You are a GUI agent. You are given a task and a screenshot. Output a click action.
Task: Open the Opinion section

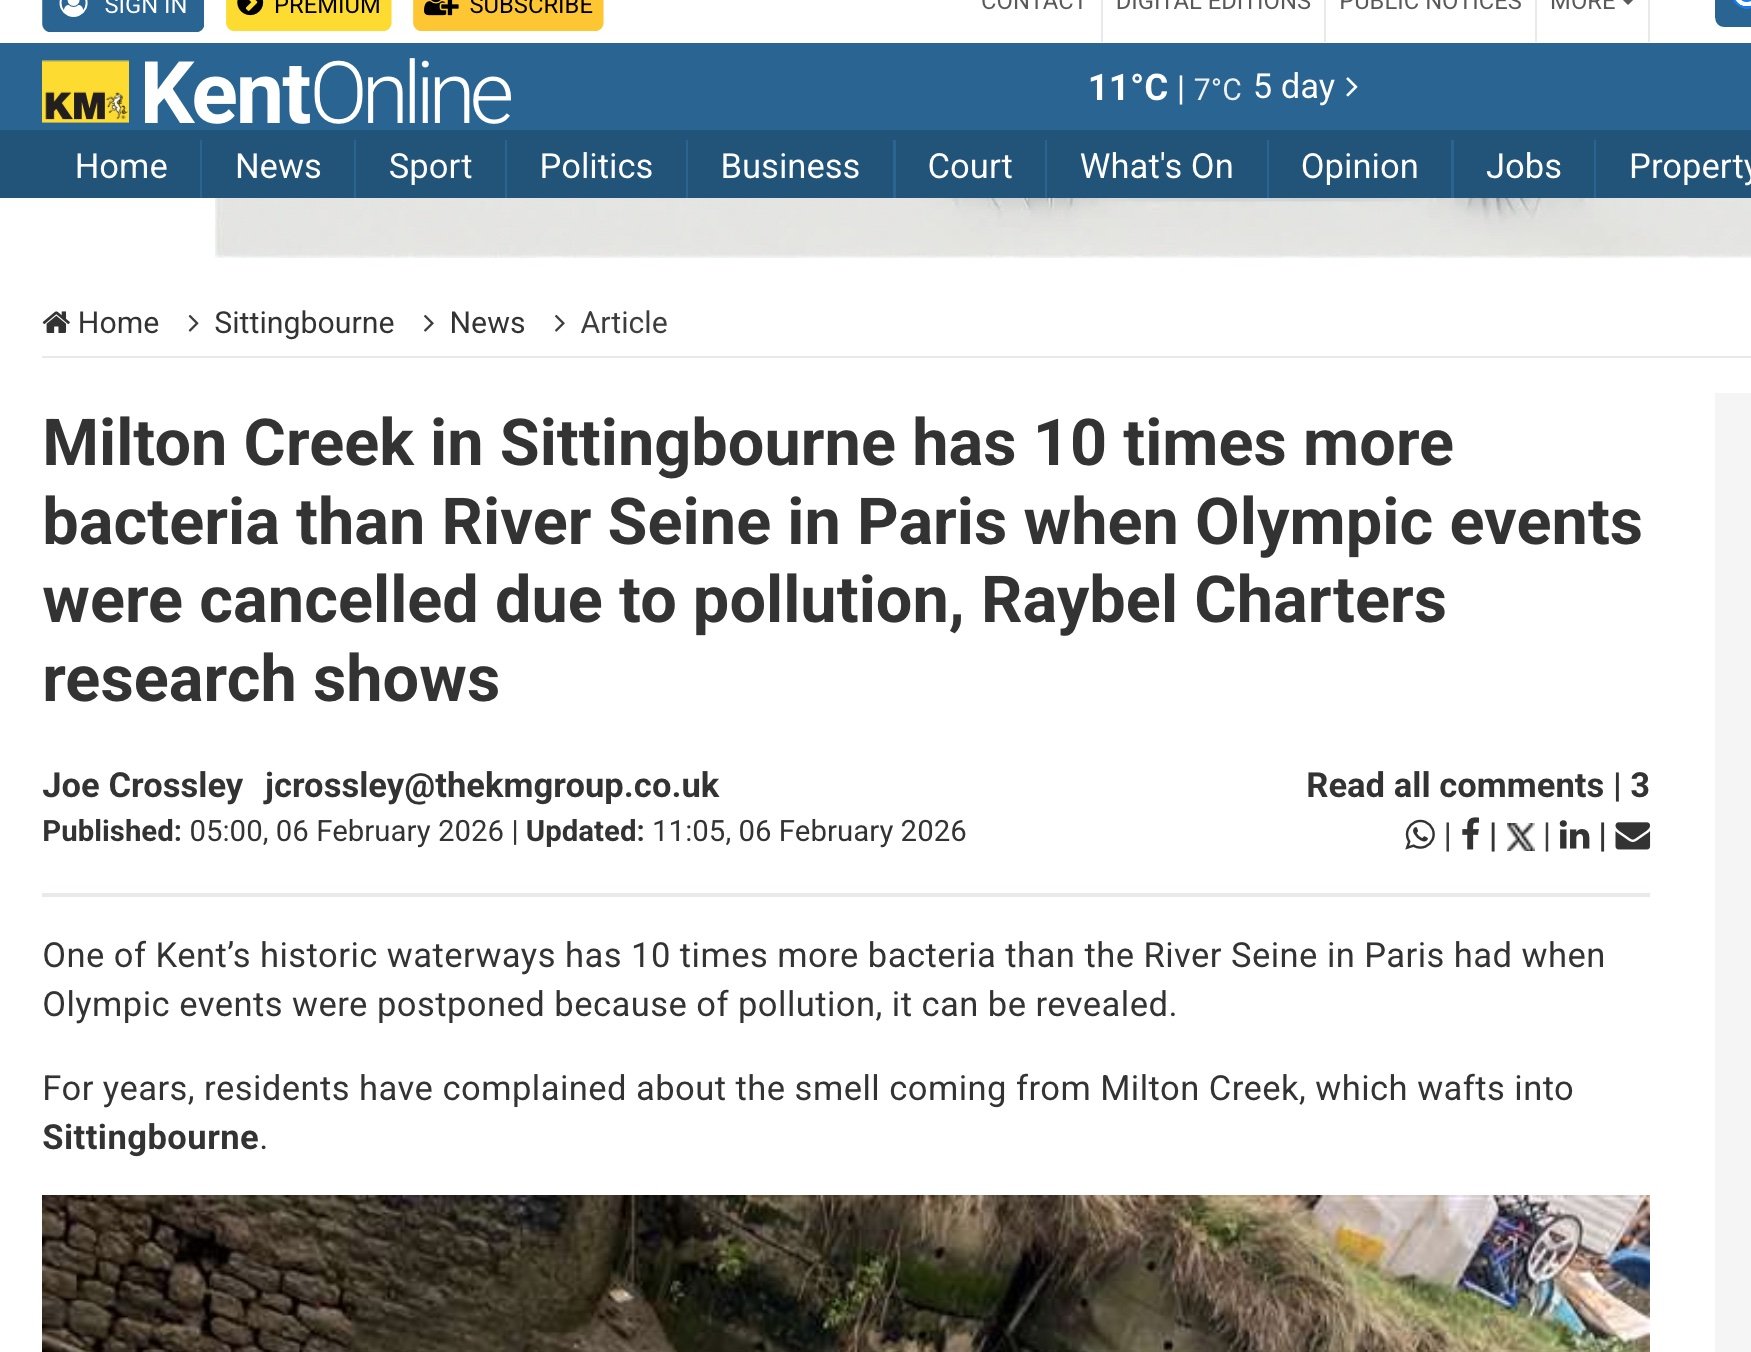point(1359,166)
